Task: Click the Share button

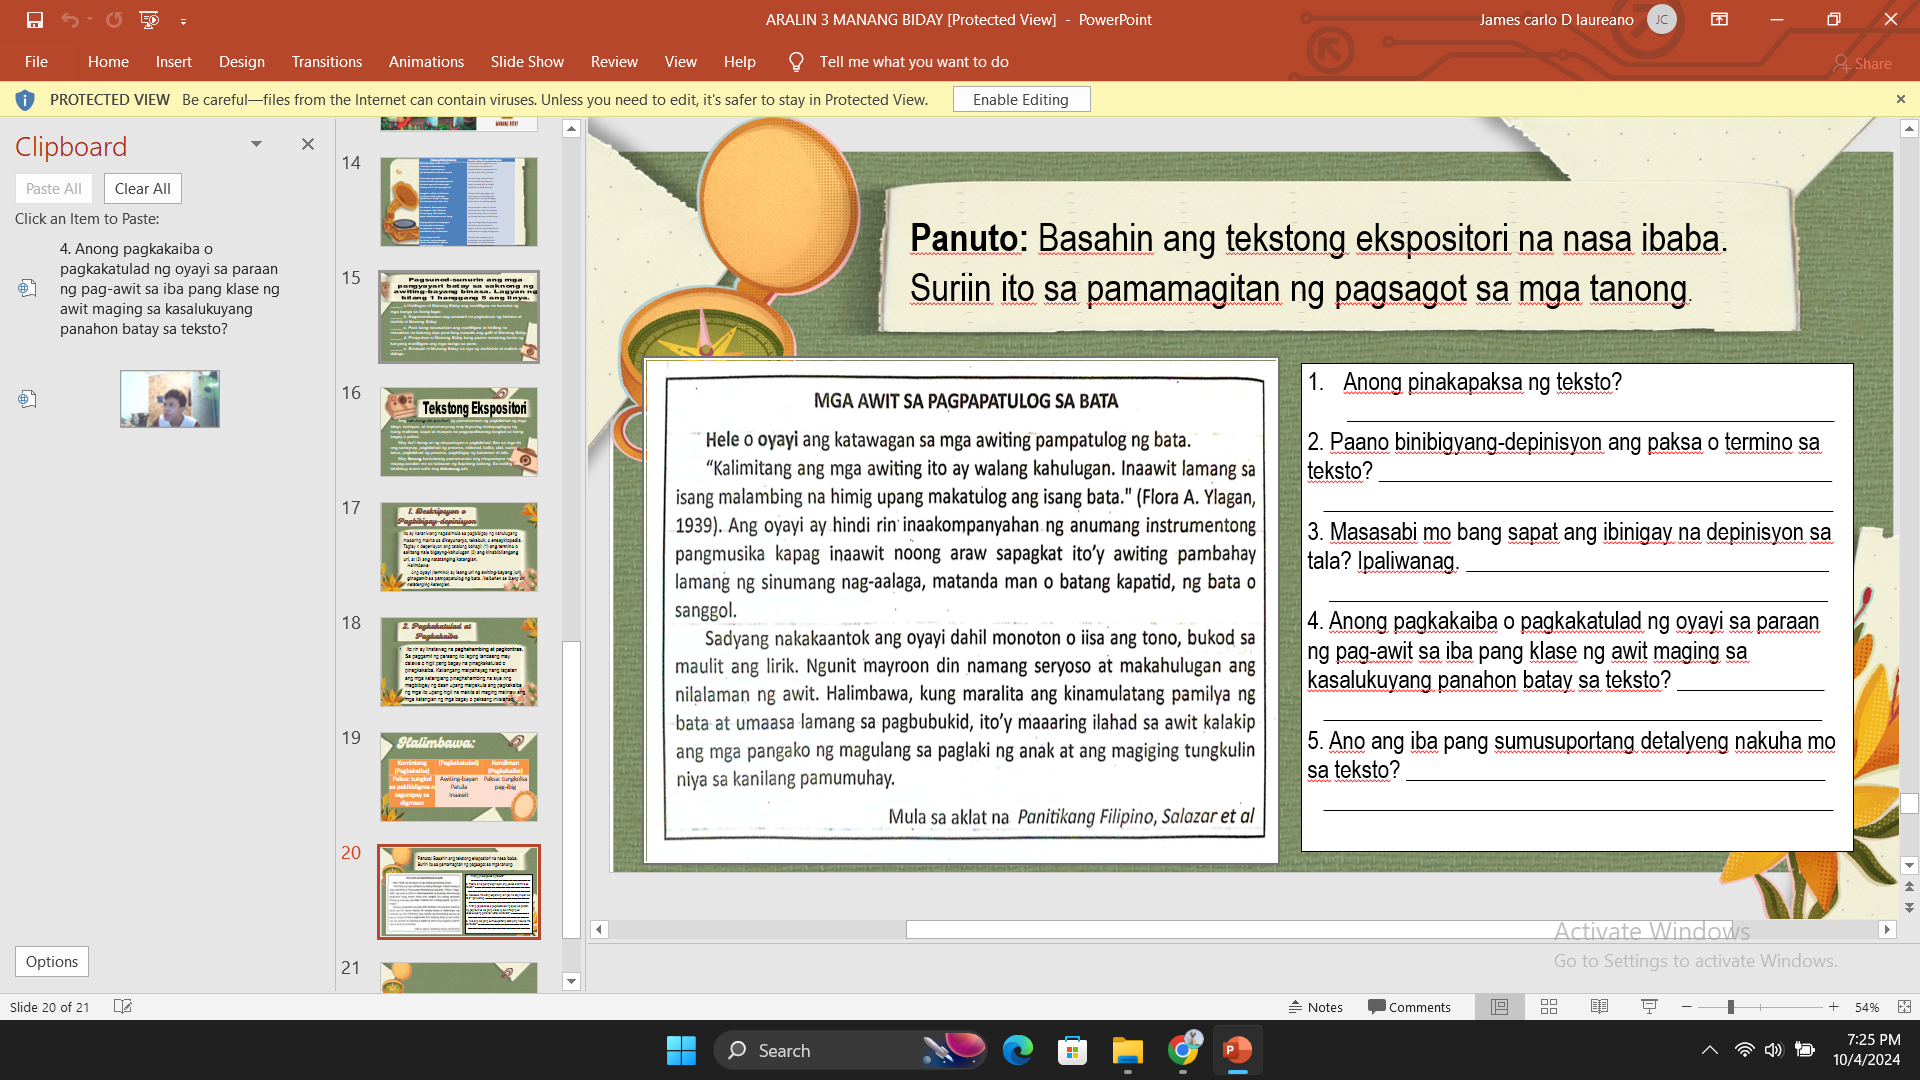Action: pyautogui.click(x=1862, y=63)
